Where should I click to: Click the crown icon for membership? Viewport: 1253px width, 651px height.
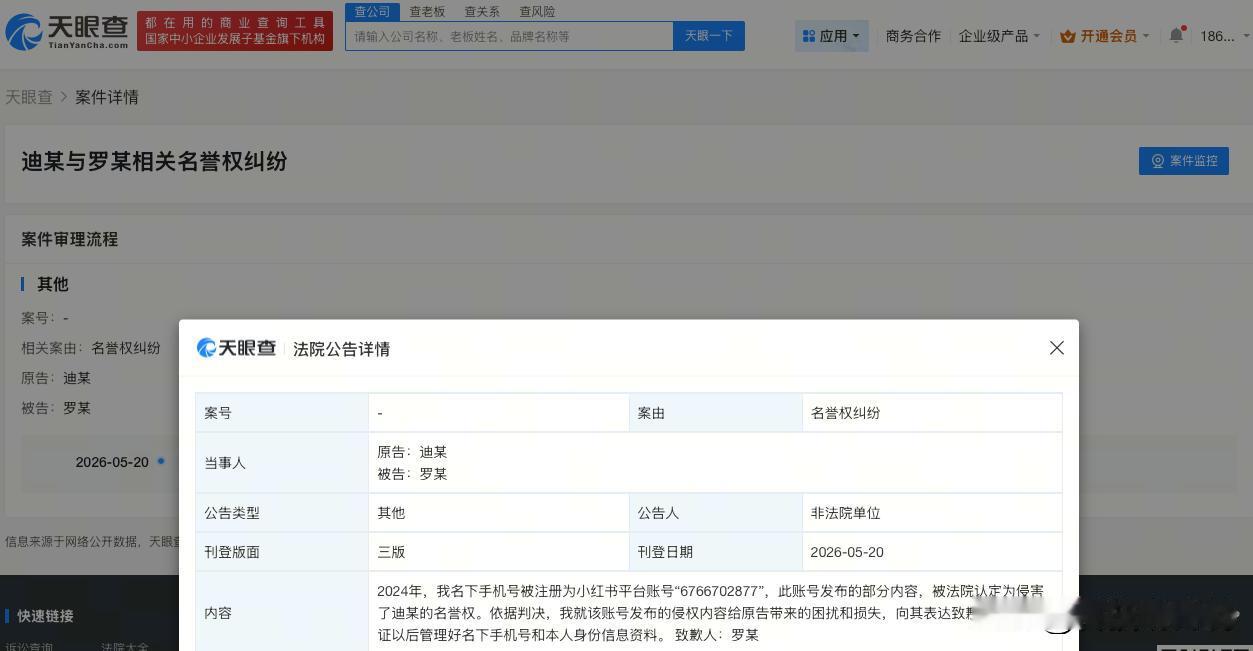coord(1068,36)
